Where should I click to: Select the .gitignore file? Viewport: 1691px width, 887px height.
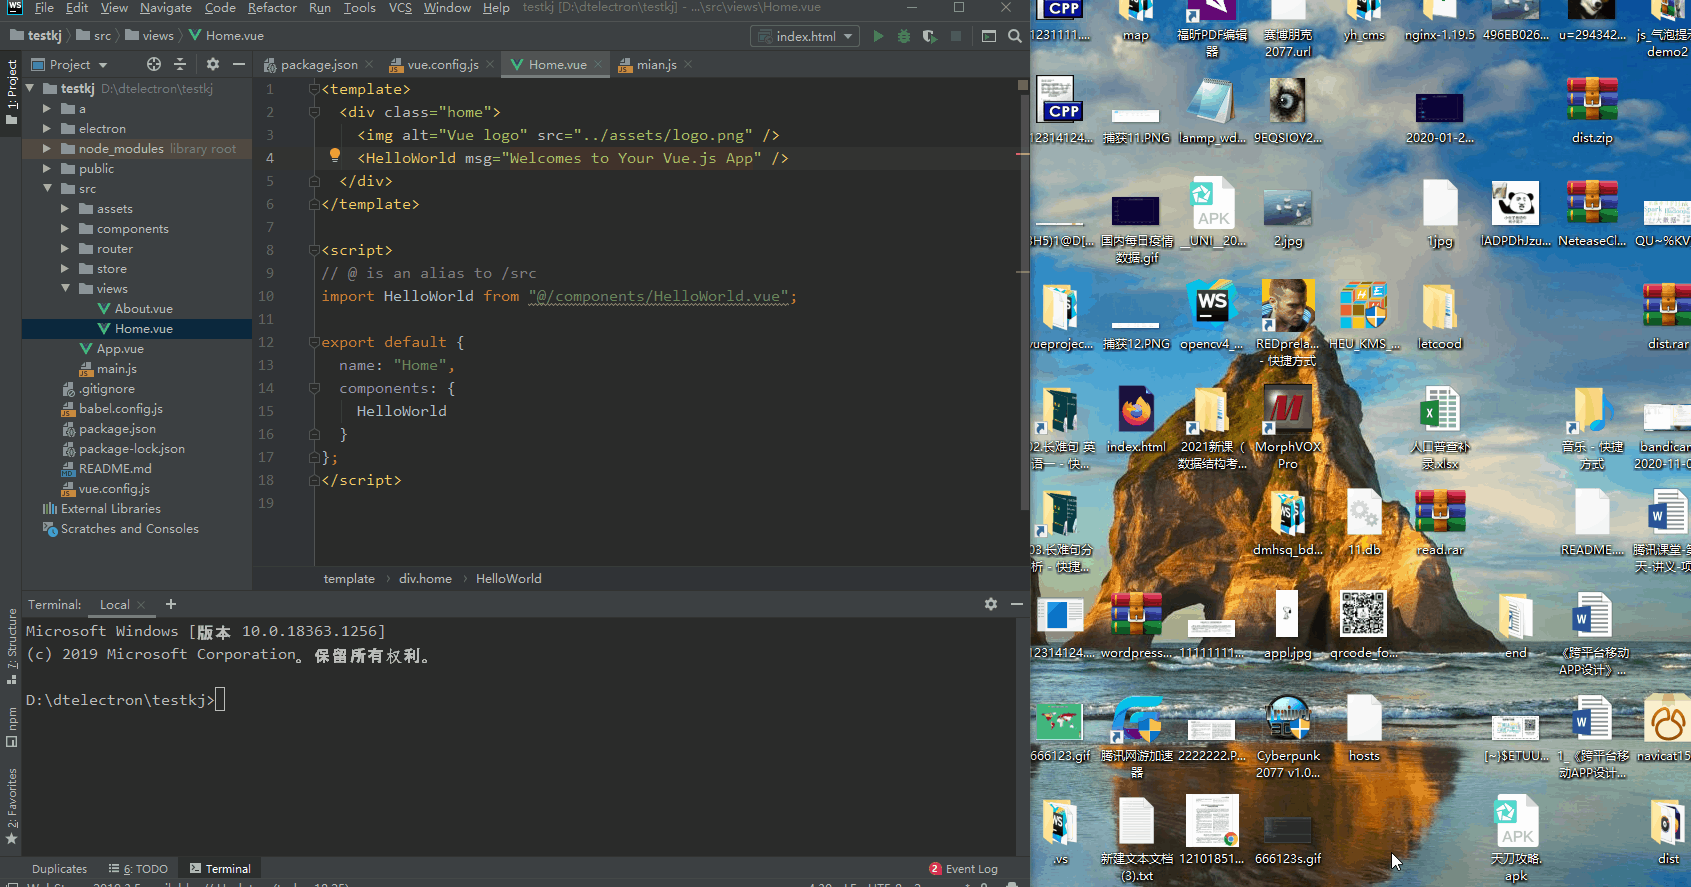[x=107, y=389]
